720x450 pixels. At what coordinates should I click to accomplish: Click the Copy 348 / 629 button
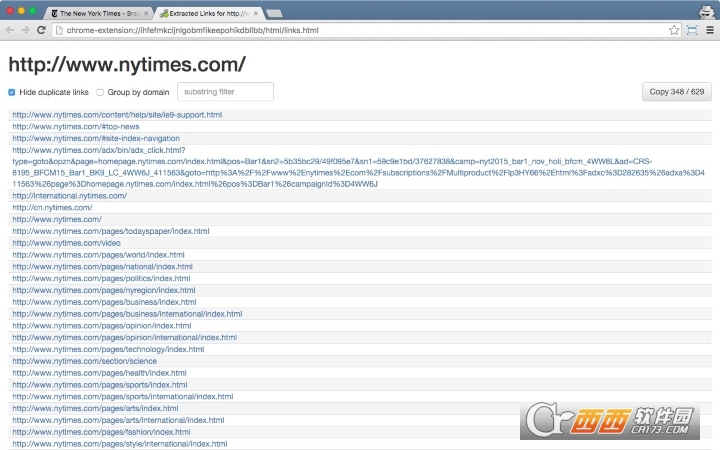[x=676, y=92]
